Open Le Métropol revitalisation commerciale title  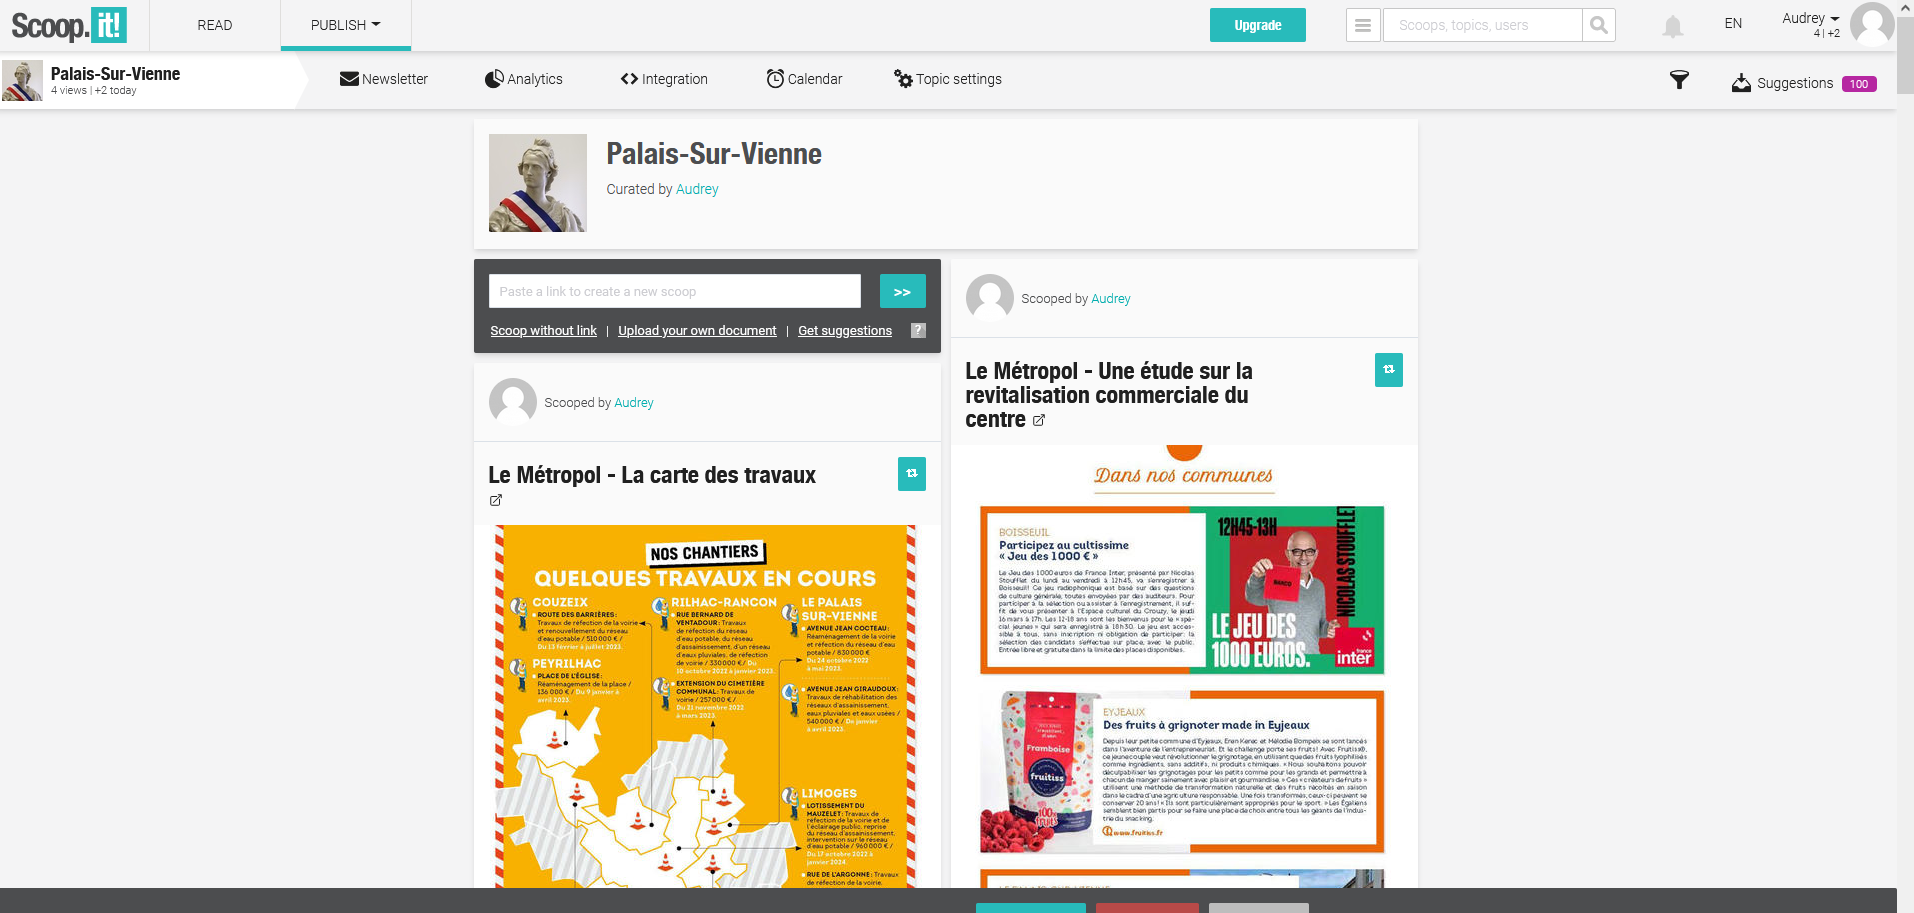coord(1109,395)
